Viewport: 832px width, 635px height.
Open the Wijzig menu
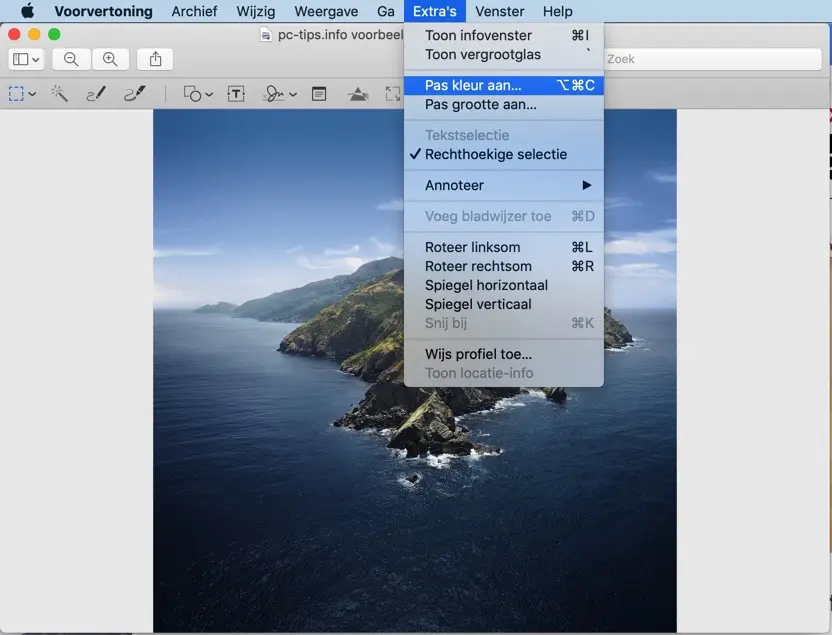click(256, 11)
